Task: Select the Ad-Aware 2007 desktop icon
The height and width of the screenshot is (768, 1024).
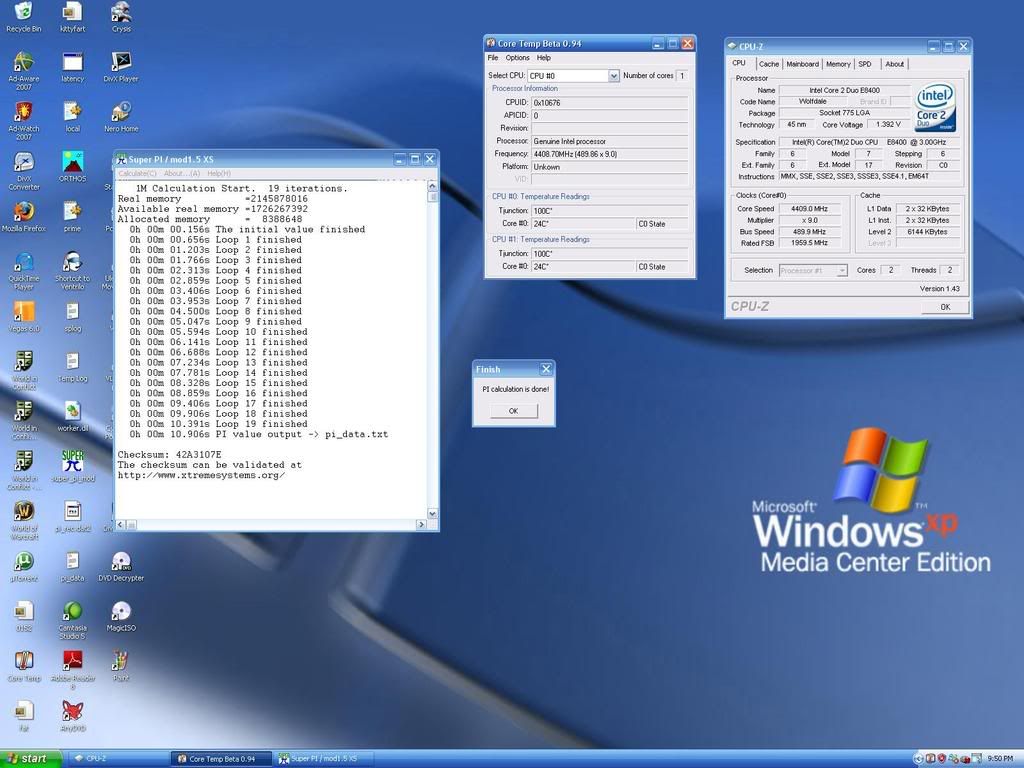Action: click(x=24, y=71)
